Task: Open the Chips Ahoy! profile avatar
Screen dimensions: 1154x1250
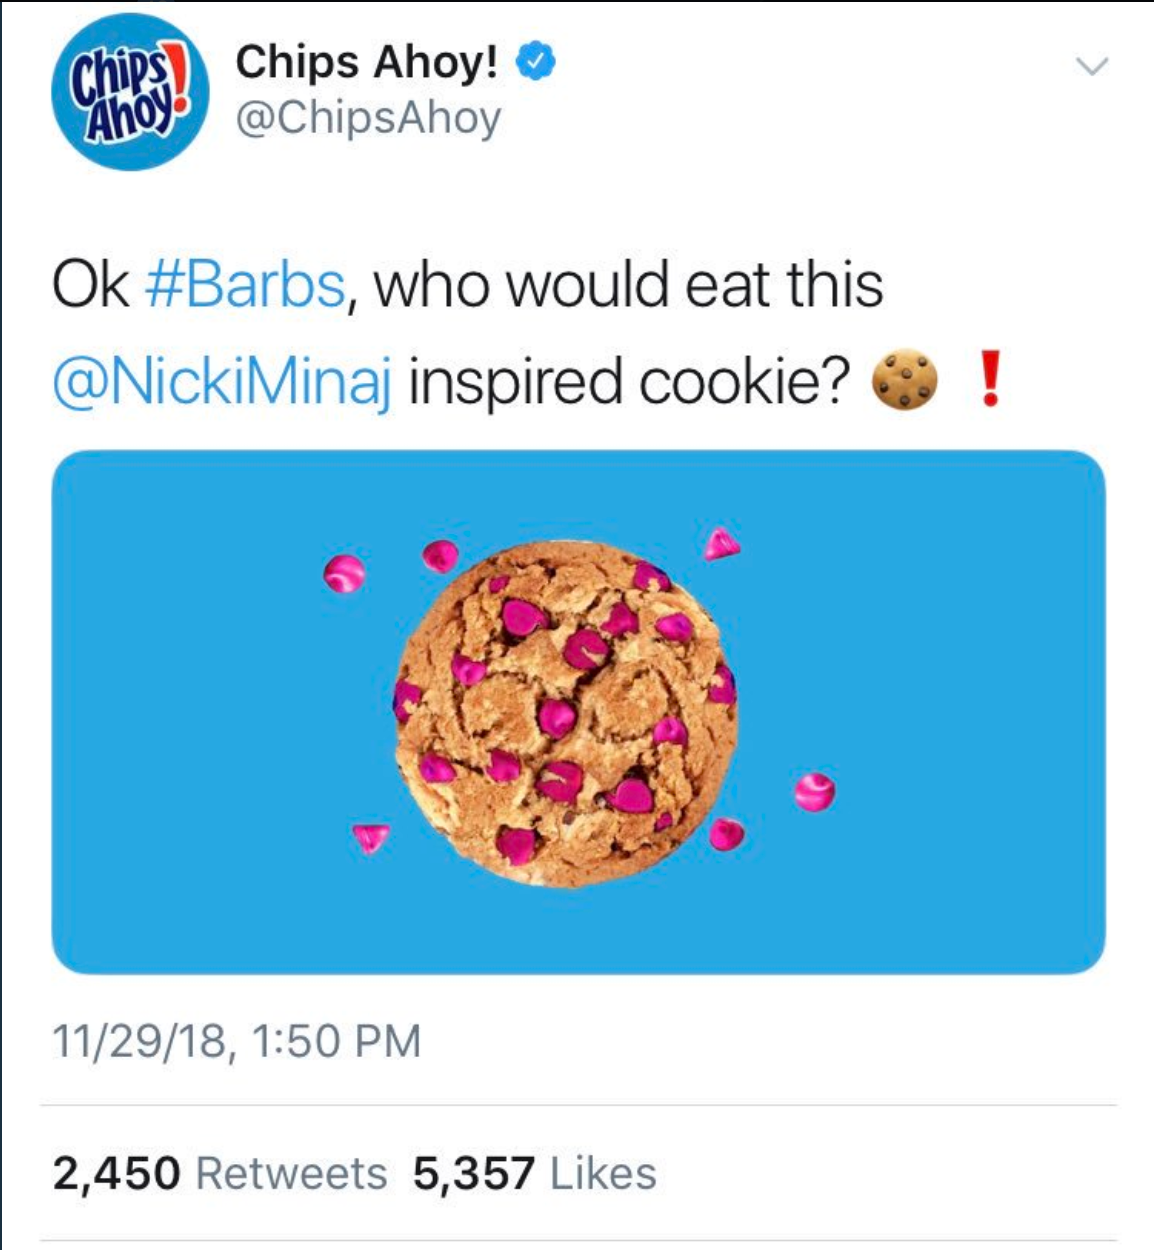Action: (x=131, y=92)
